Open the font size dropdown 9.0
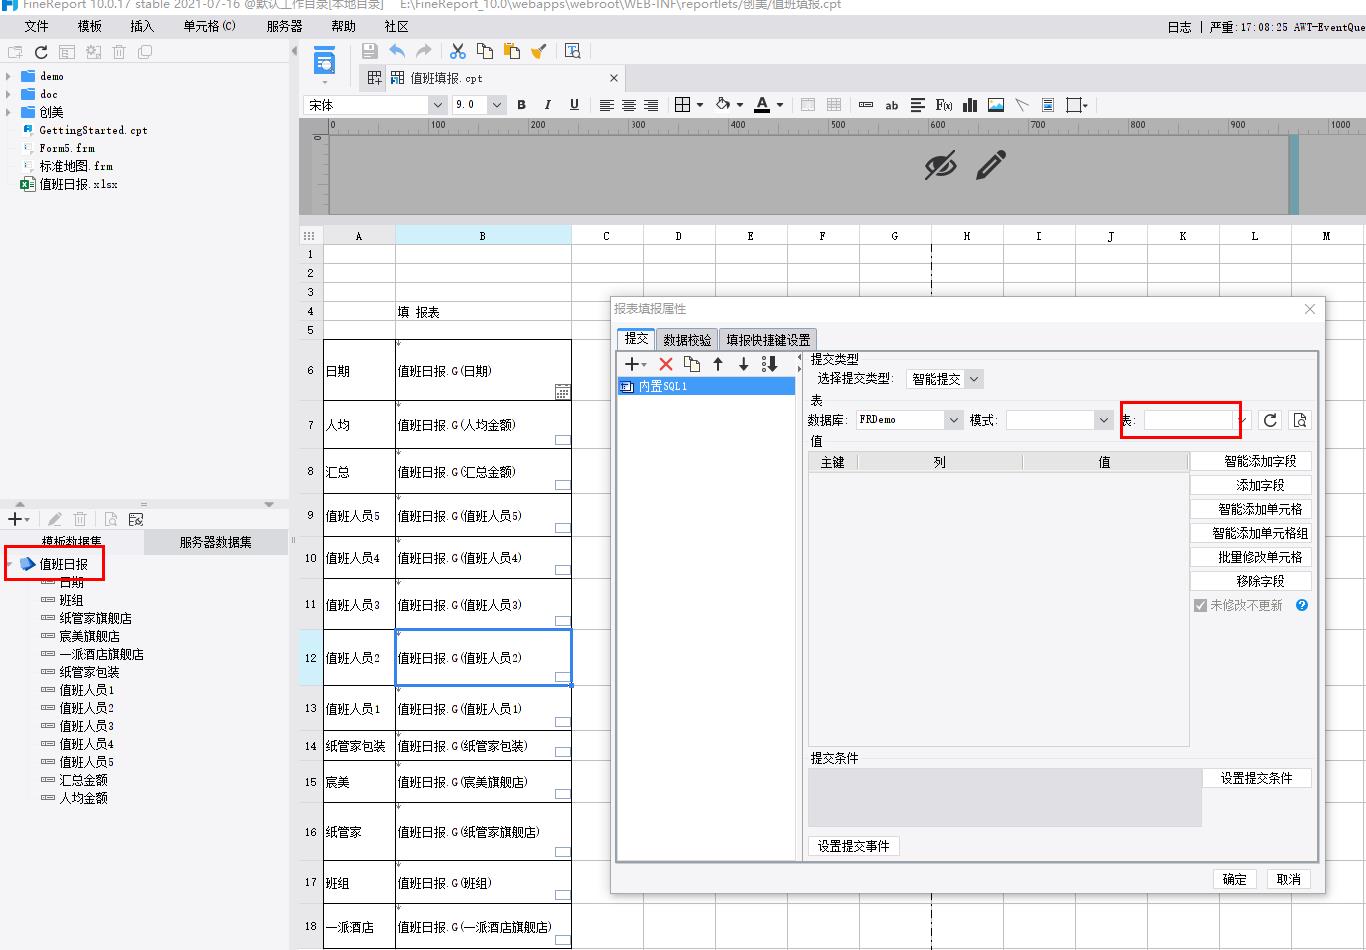Screen dimensions: 1366x950 [497, 105]
